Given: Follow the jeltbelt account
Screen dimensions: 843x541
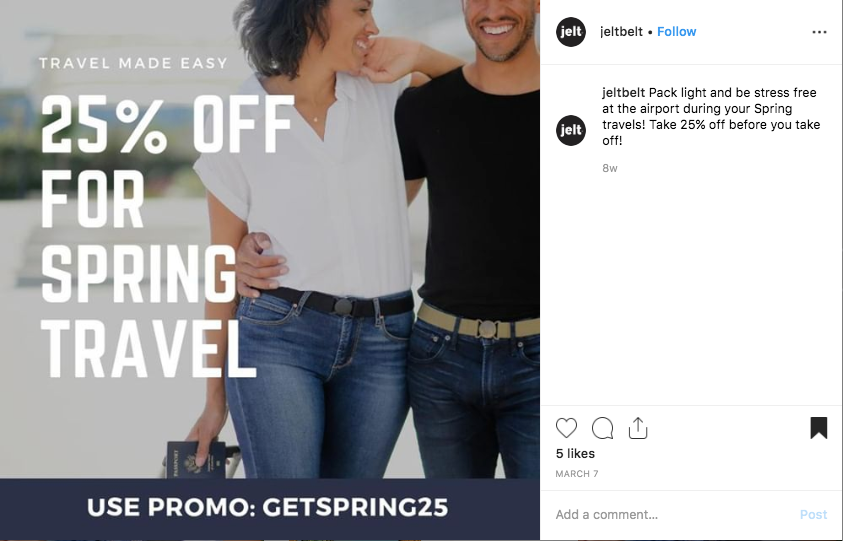Looking at the screenshot, I should pyautogui.click(x=676, y=32).
